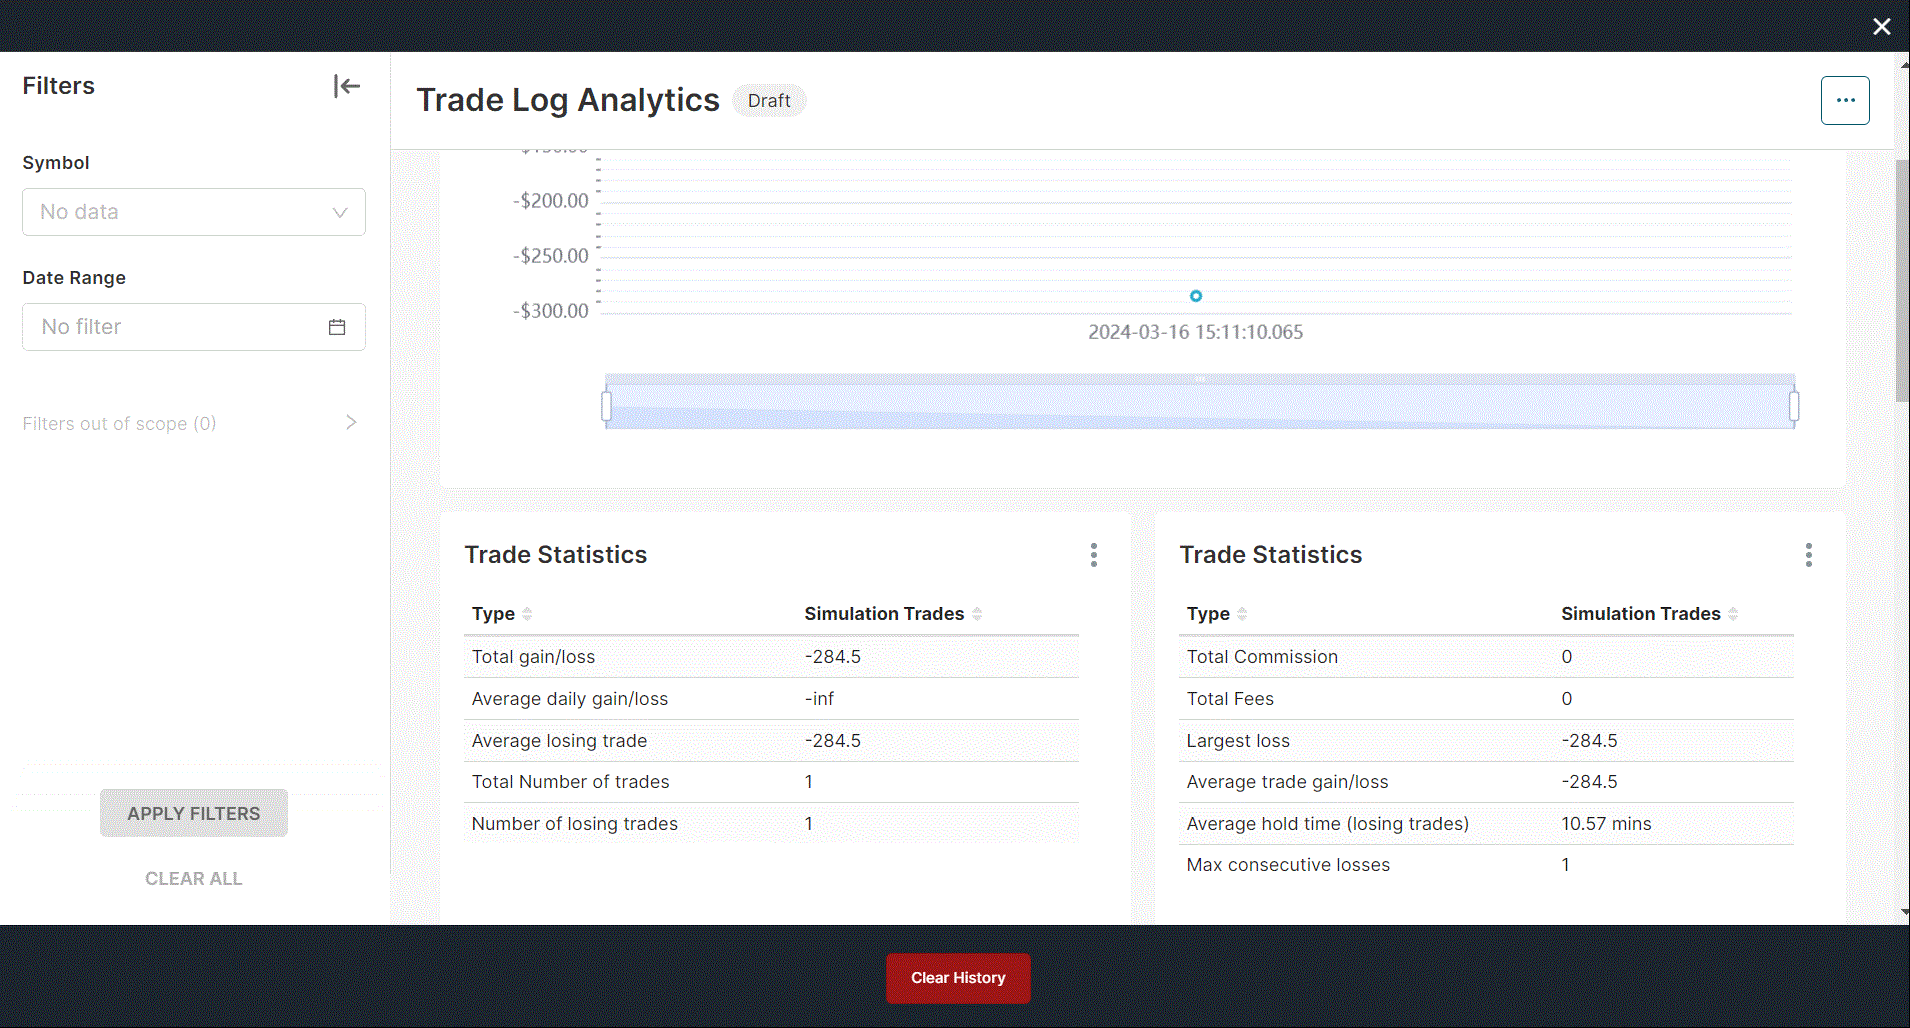Sort left table by Simulation Trades

(976, 614)
